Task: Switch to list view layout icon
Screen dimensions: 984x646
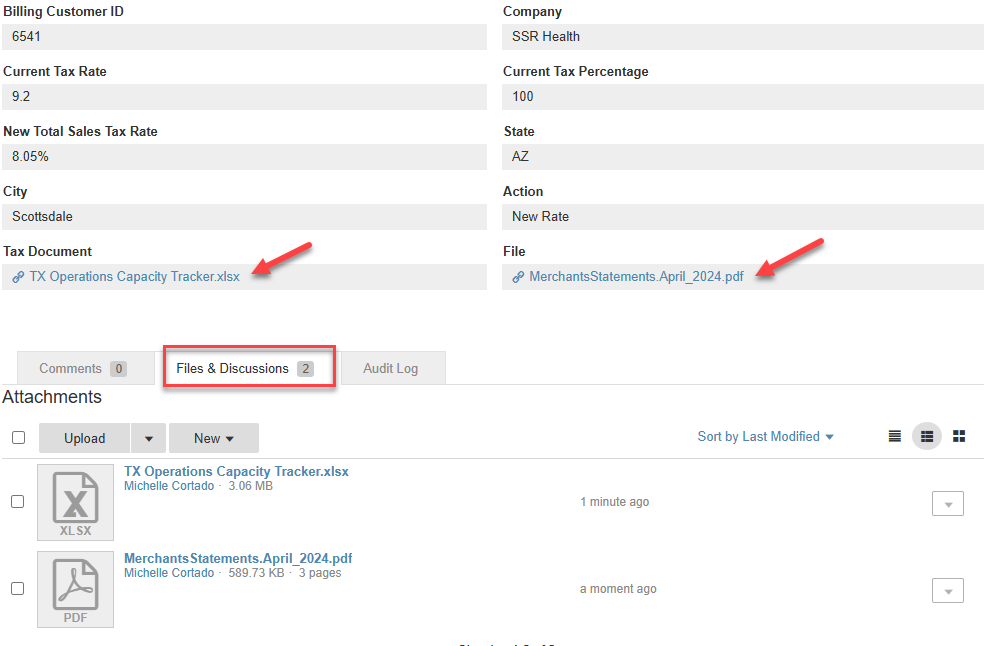Action: pos(895,437)
